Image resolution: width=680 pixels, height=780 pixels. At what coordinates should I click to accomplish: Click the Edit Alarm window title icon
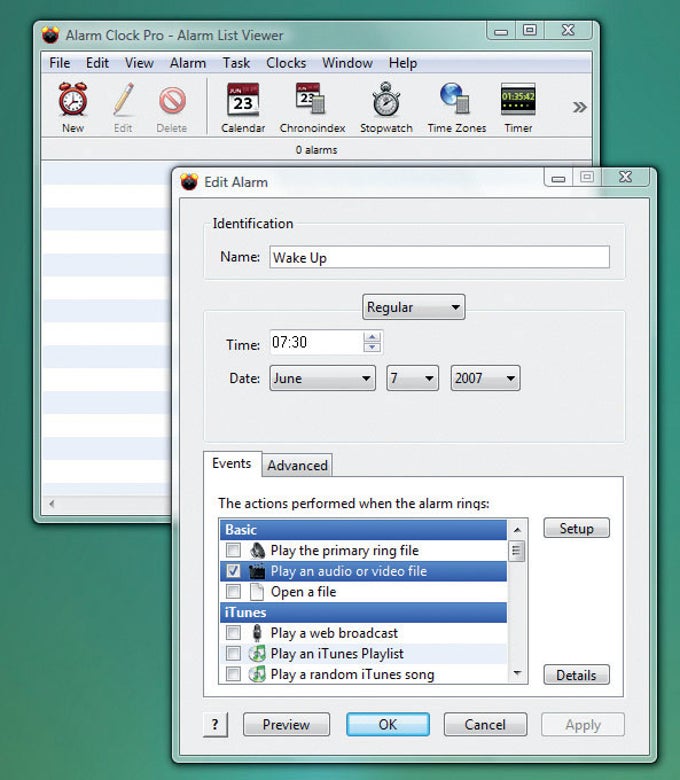(189, 182)
